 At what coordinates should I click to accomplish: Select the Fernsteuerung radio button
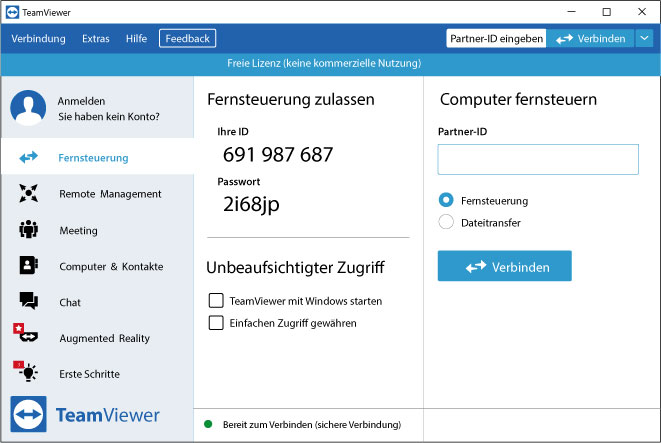pyautogui.click(x=446, y=200)
